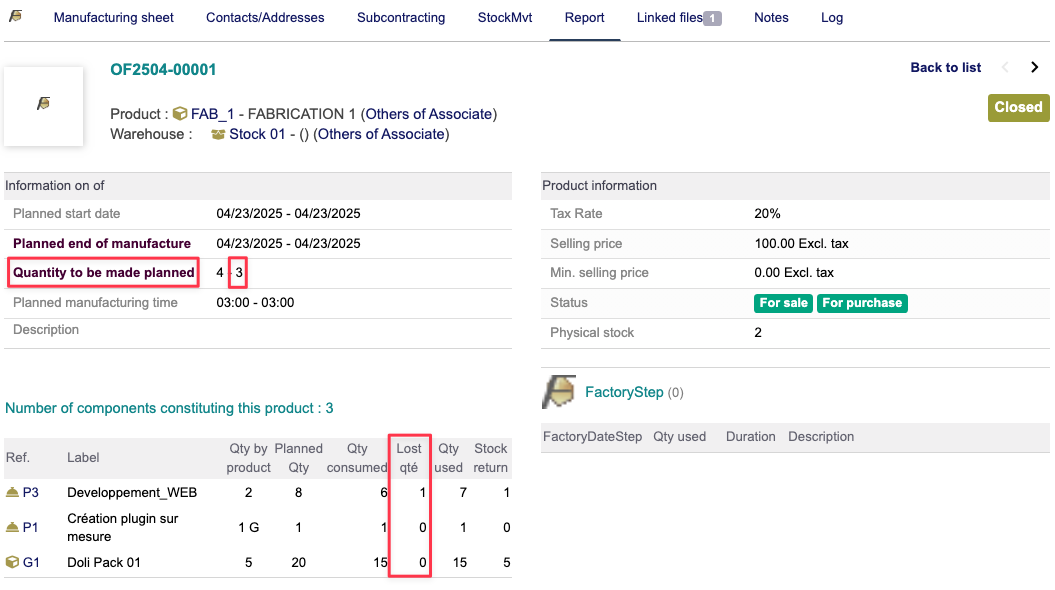
Task: Click the FAB_1 product cube icon
Action: pyautogui.click(x=180, y=114)
